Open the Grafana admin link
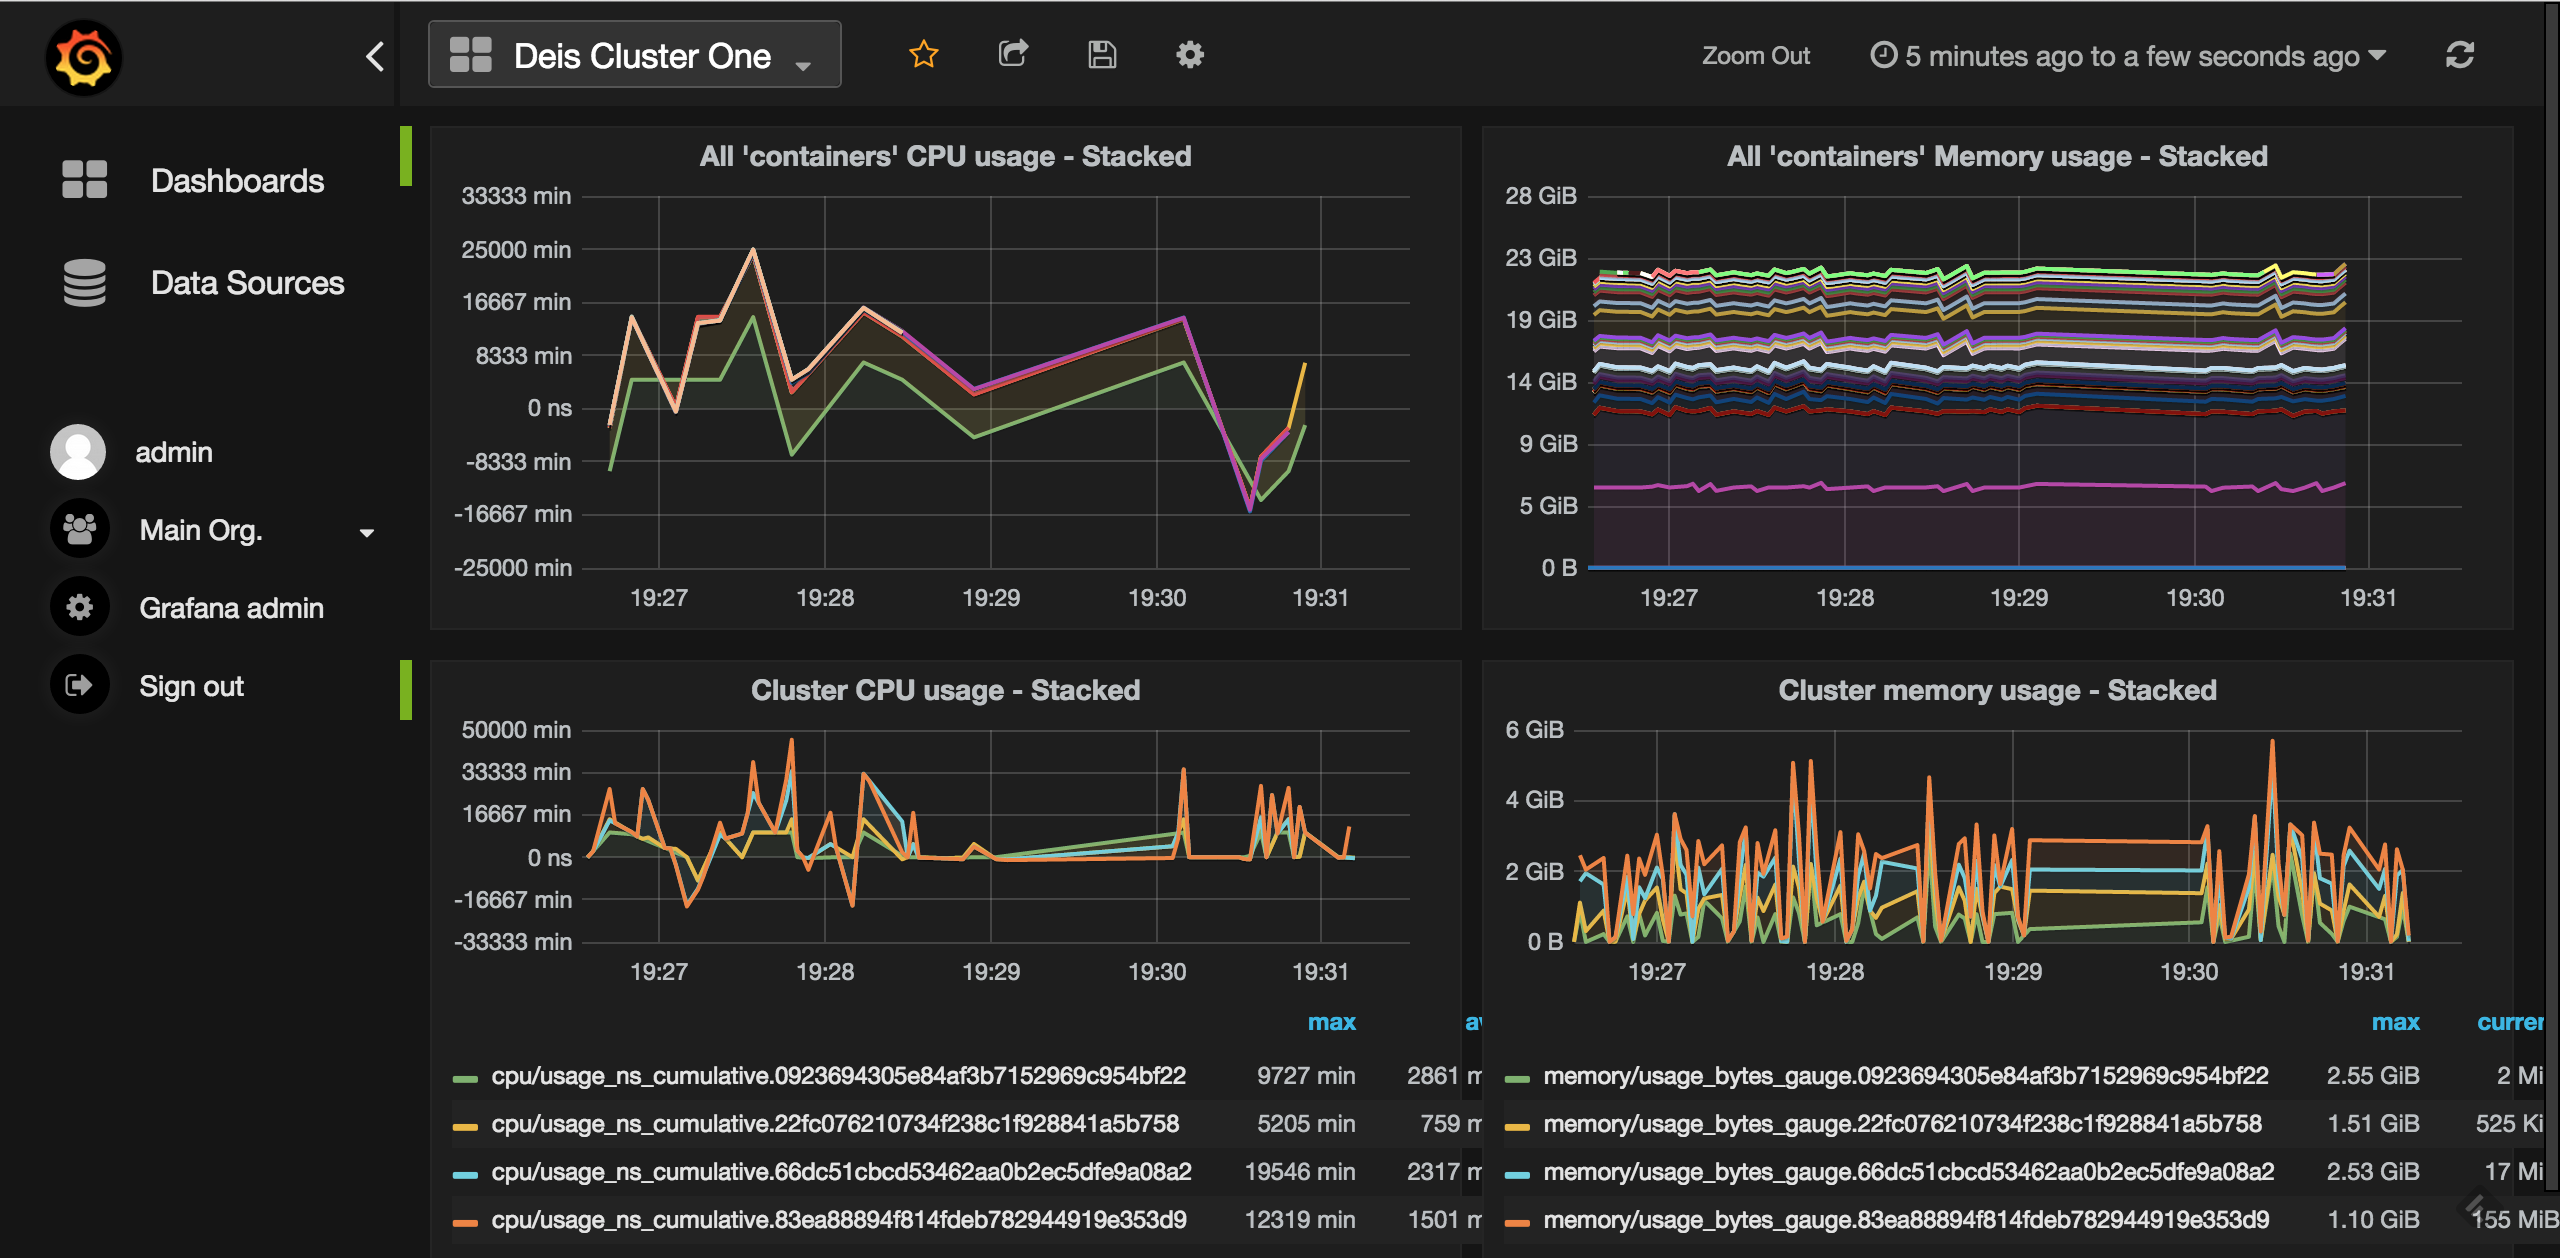Screen dimensions: 2560x1258 [231, 608]
